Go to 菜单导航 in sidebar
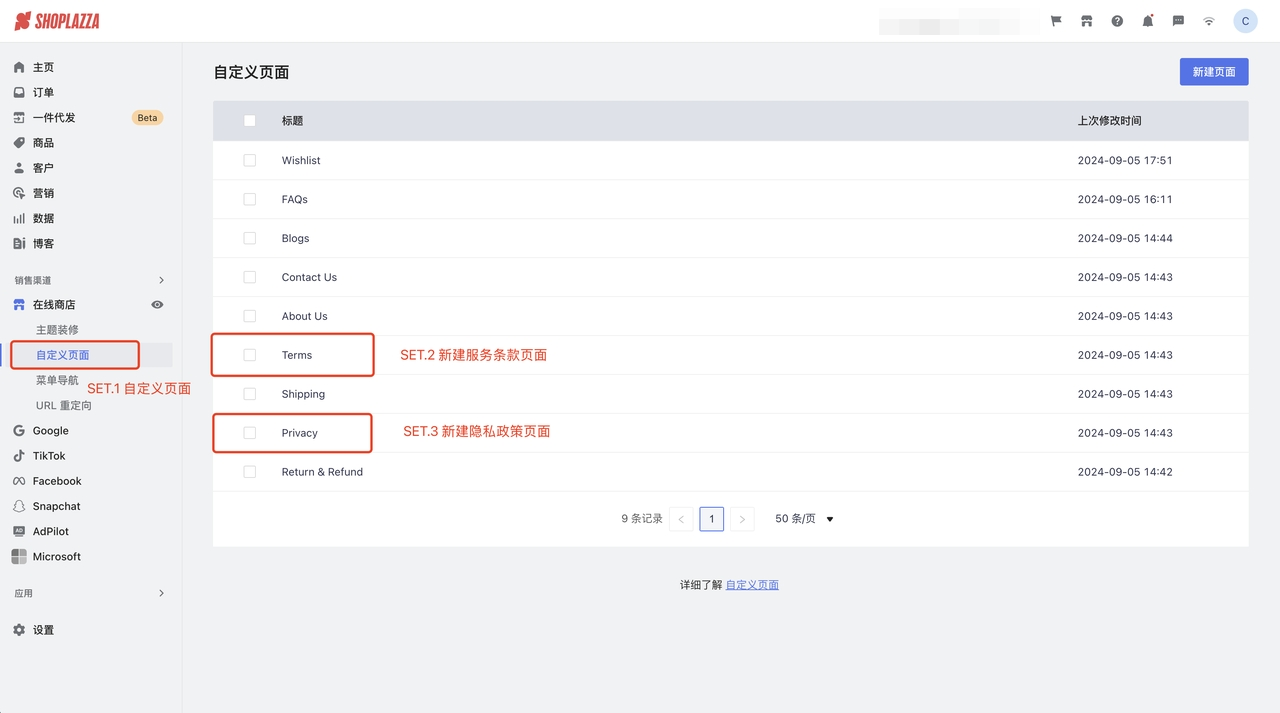 (x=57, y=380)
